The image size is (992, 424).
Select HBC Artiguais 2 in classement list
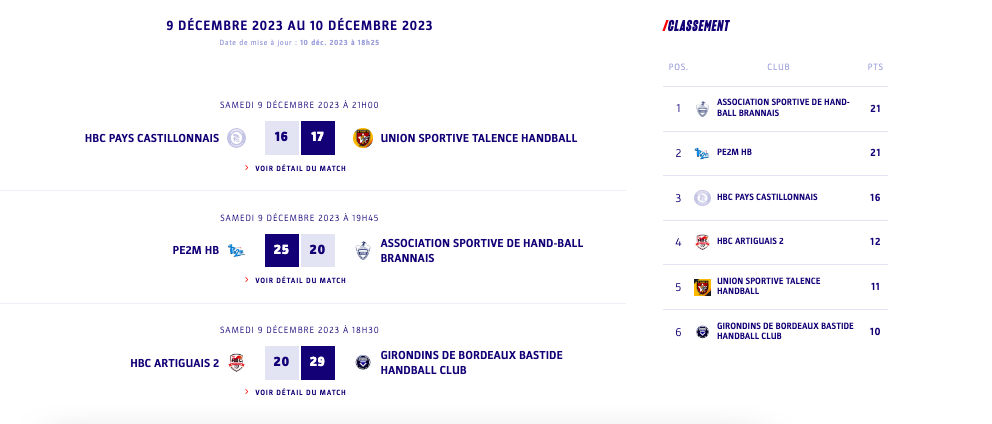pos(751,242)
